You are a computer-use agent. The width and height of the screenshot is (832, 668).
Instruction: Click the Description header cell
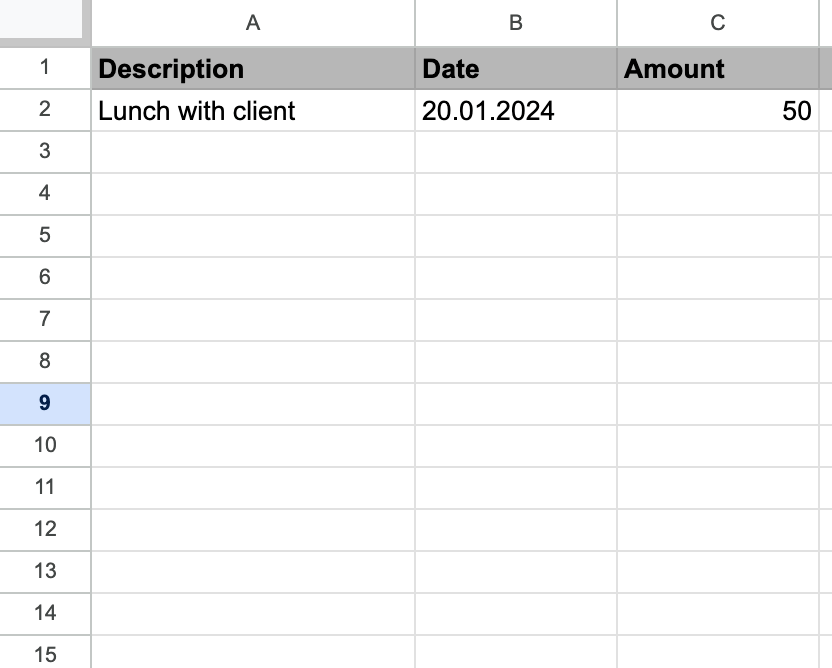click(x=252, y=68)
